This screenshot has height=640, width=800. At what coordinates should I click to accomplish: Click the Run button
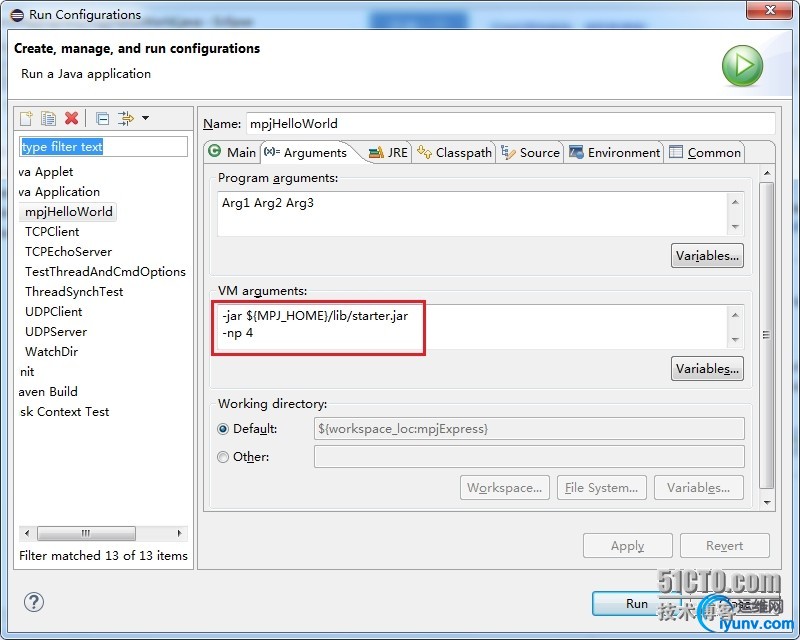(637, 604)
